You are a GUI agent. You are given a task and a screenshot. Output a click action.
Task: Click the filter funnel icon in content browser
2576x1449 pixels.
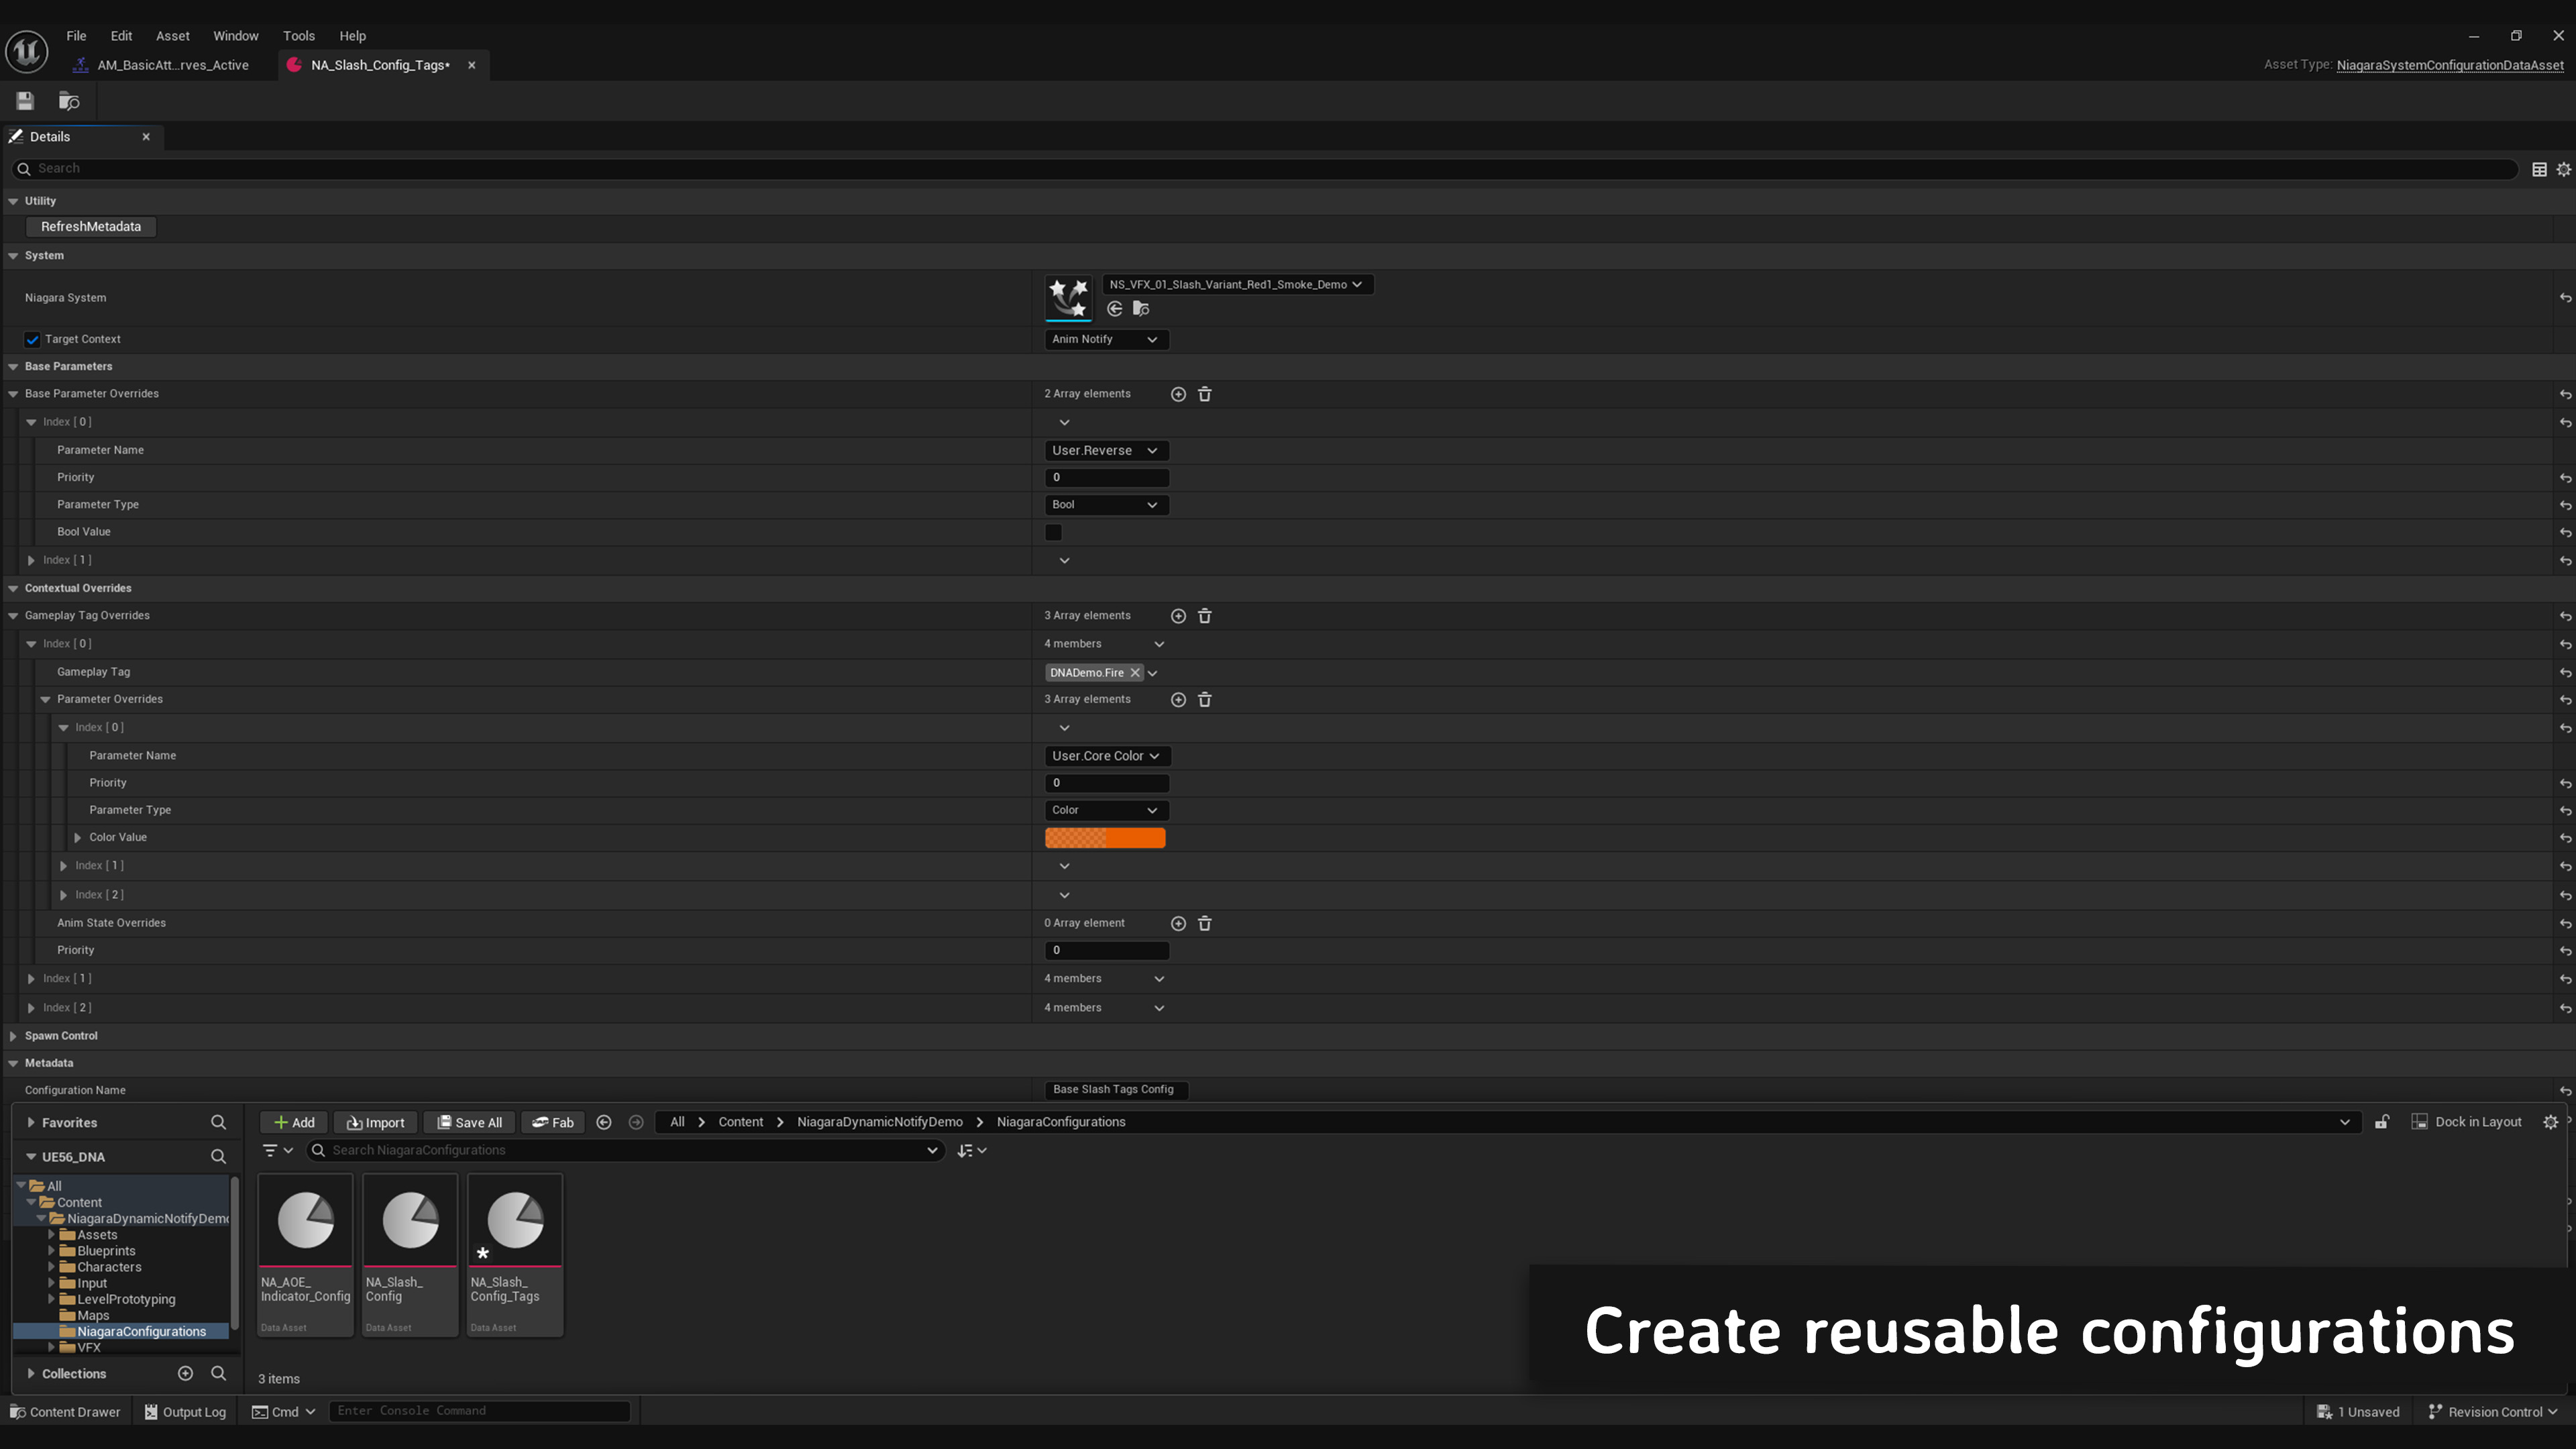tap(272, 1150)
